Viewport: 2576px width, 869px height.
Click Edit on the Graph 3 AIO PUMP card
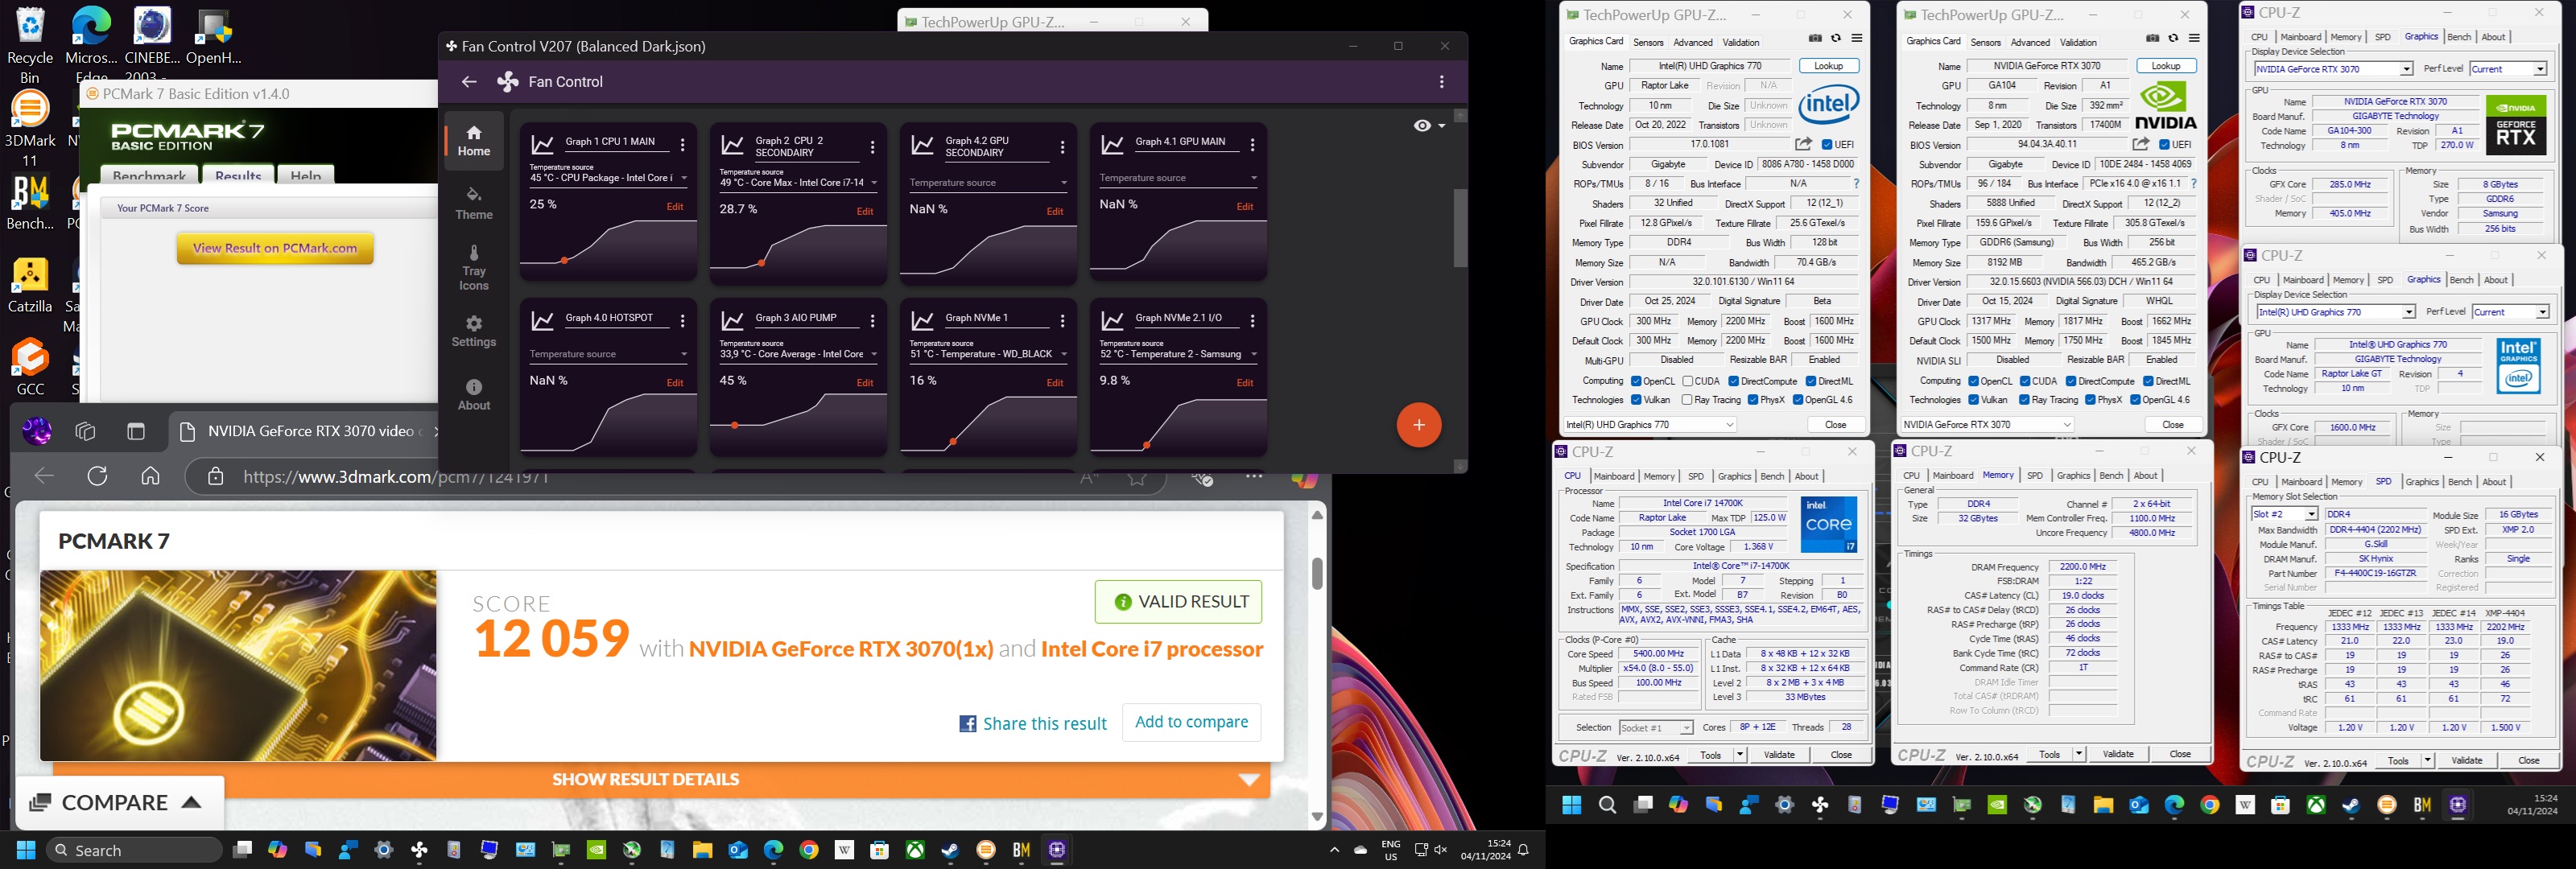coord(865,382)
